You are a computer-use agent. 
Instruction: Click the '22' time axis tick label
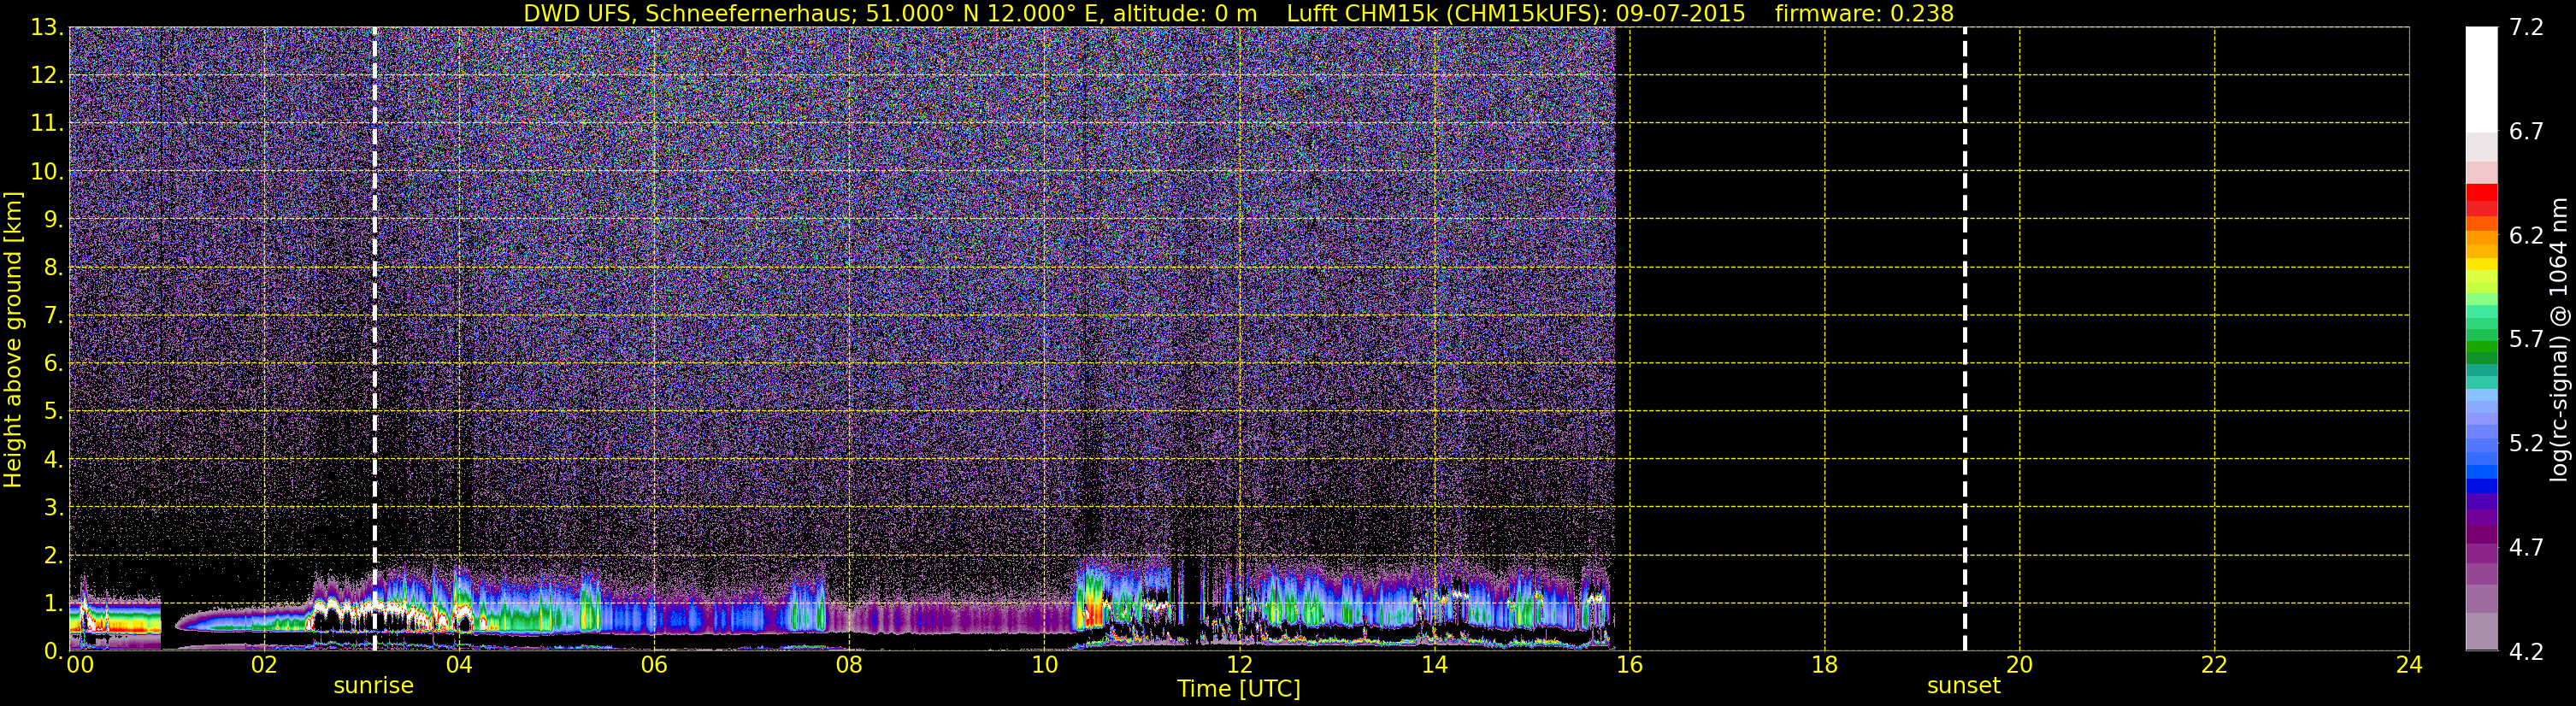pos(2214,665)
